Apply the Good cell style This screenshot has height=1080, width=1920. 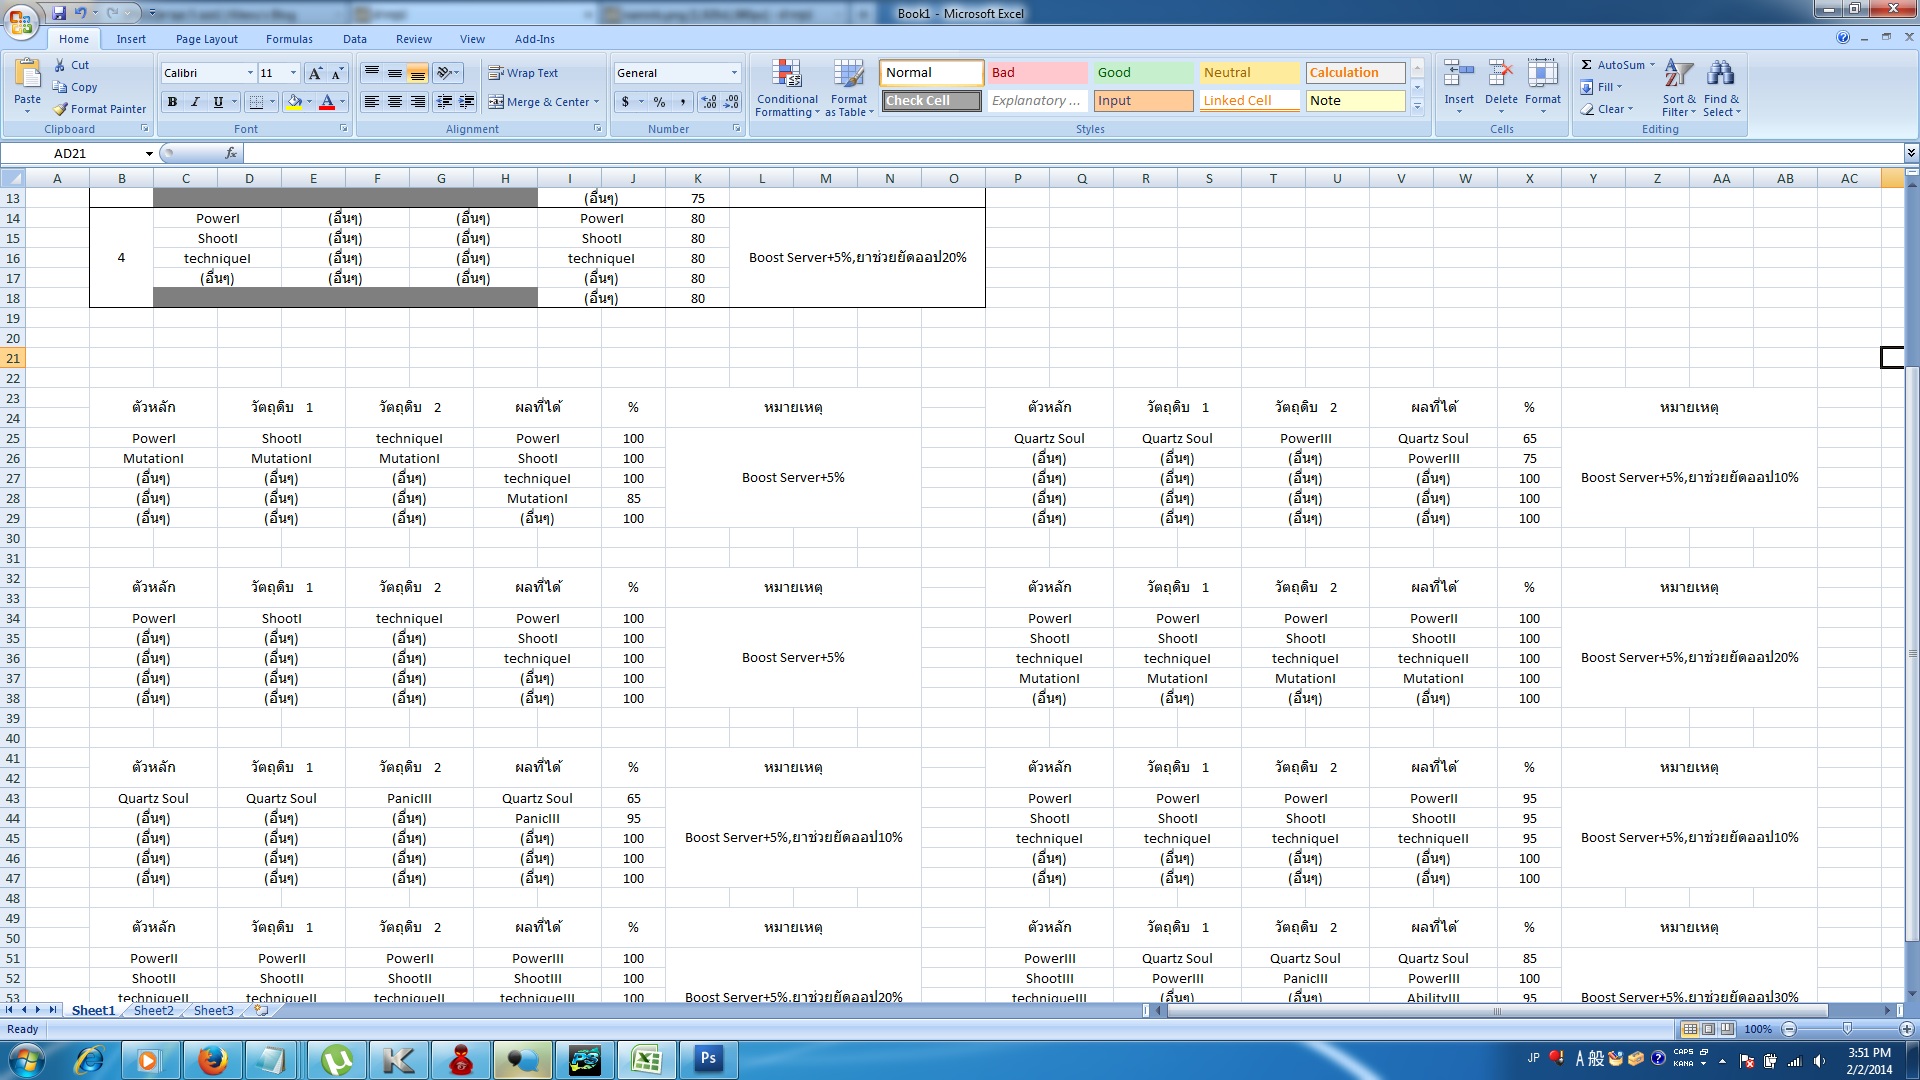point(1143,73)
